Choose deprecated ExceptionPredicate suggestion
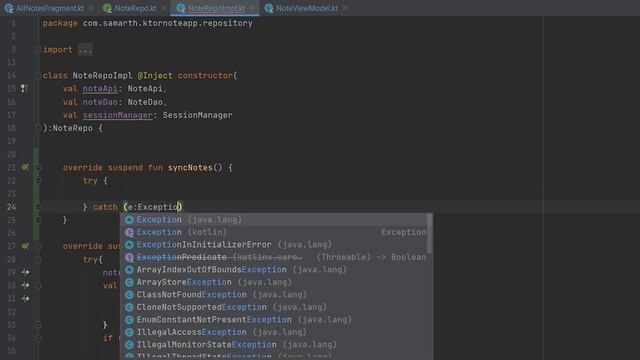640x360 pixels. [x=274, y=257]
